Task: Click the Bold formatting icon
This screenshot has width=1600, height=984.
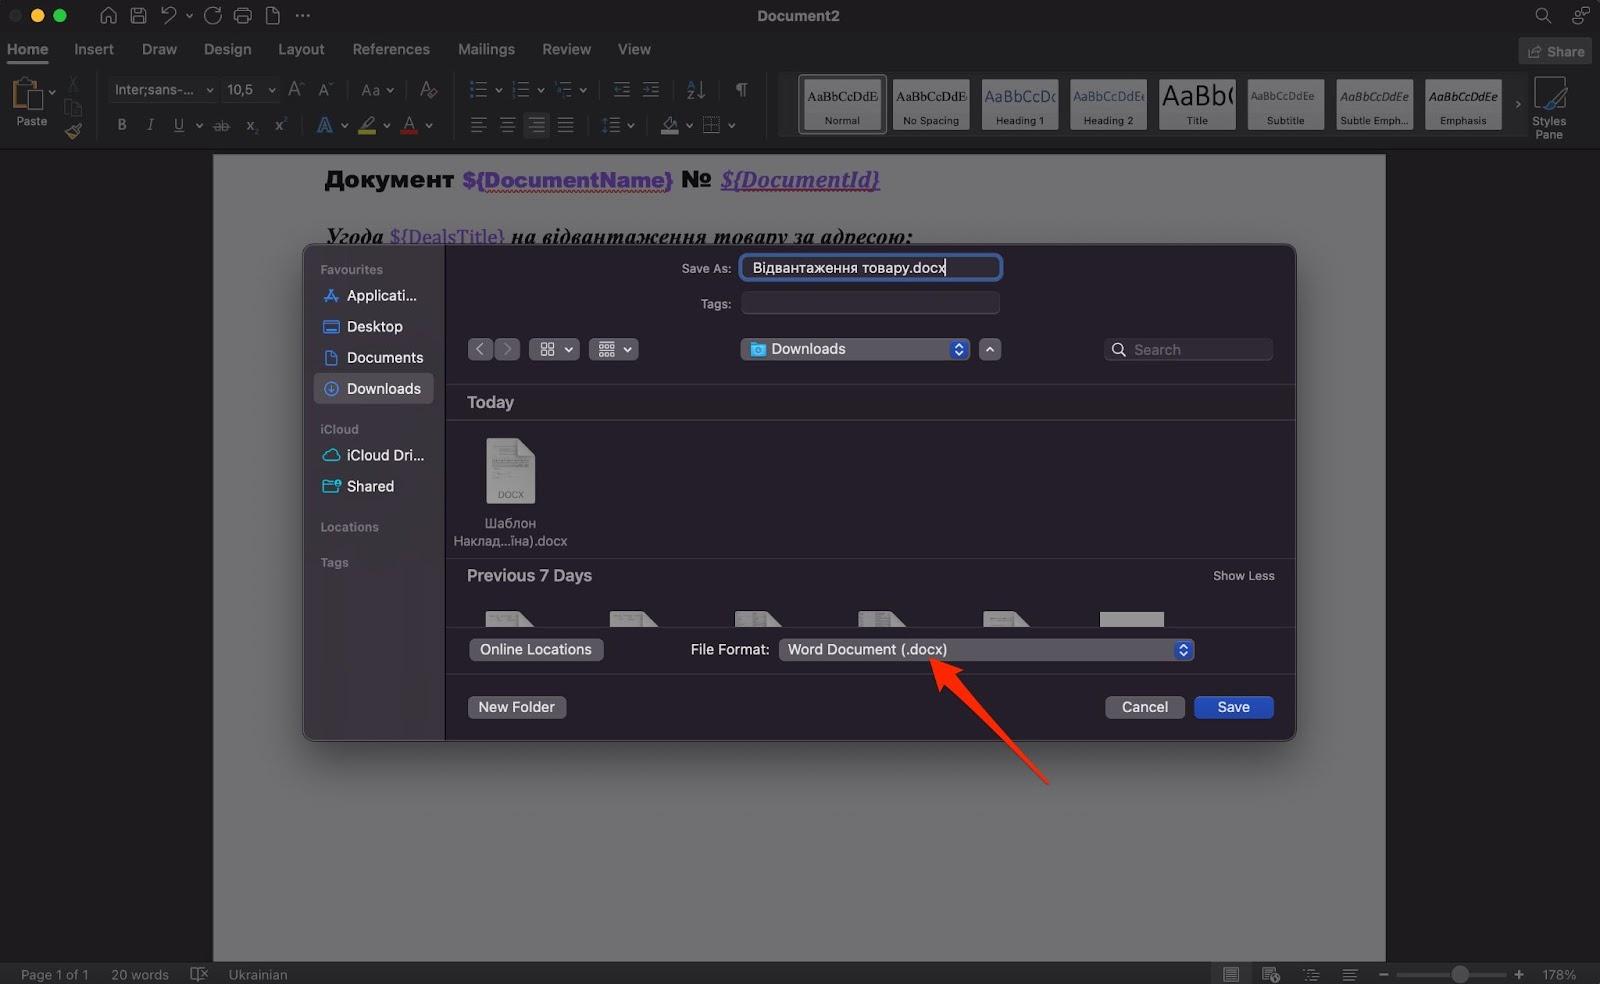Action: tap(122, 125)
